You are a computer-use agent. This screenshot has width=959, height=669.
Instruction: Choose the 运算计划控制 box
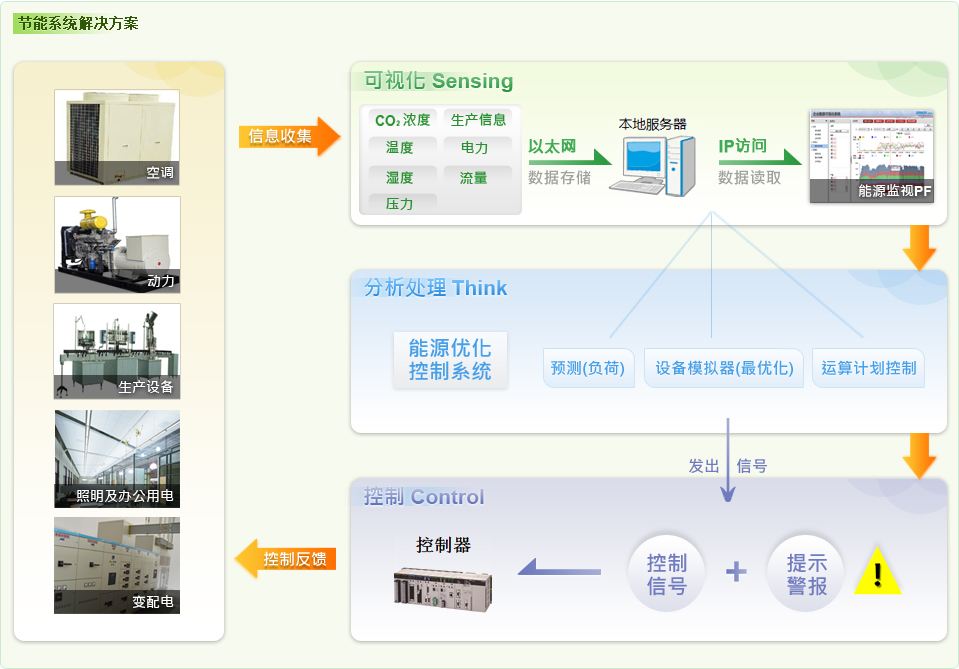[x=868, y=368]
